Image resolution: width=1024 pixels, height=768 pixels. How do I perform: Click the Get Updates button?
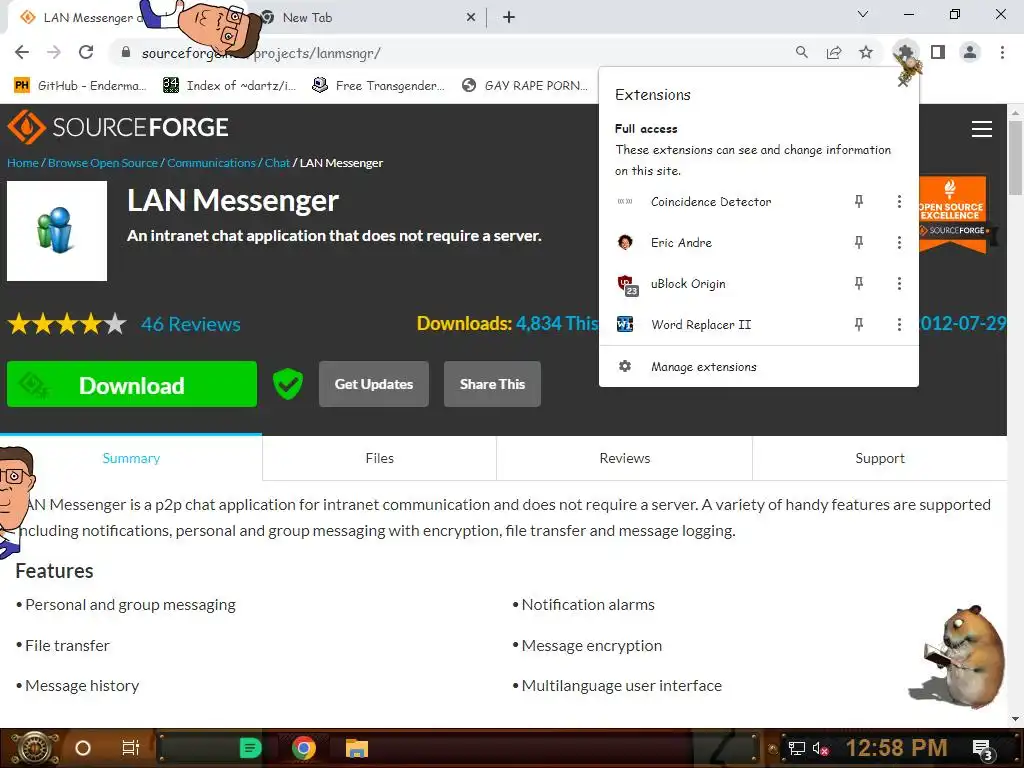tap(374, 384)
